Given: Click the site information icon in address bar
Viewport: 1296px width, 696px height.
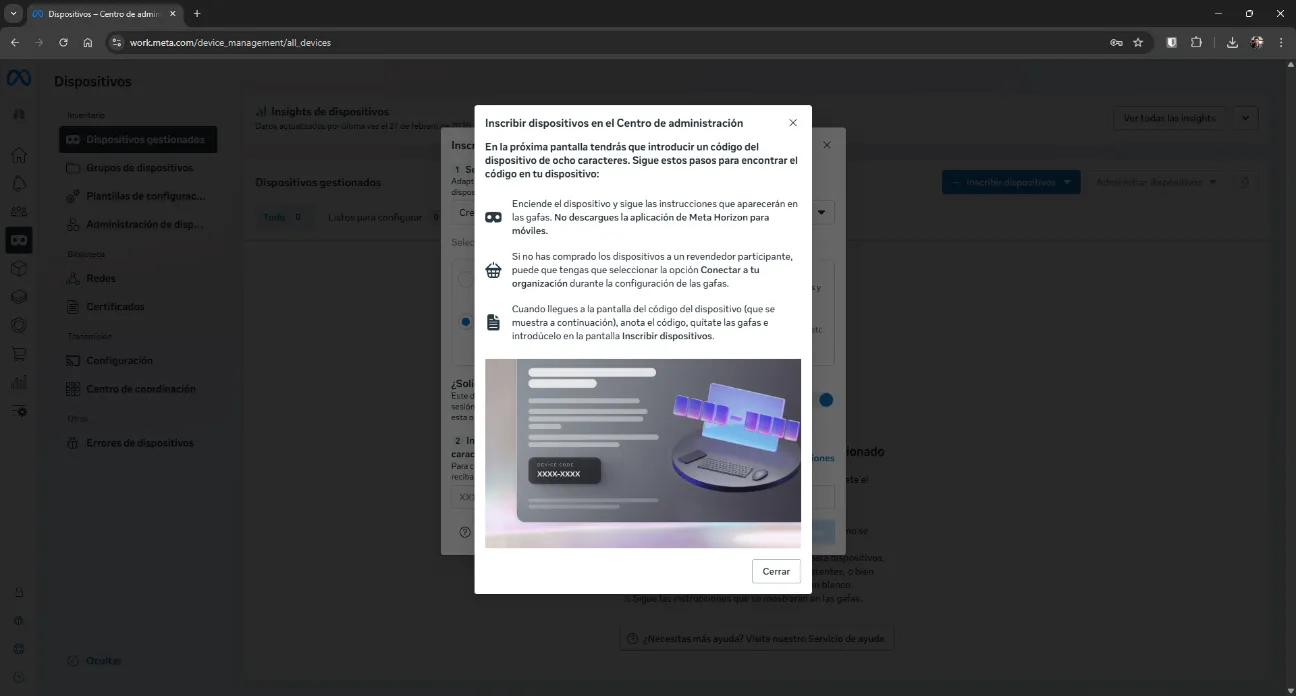Looking at the screenshot, I should click(116, 43).
